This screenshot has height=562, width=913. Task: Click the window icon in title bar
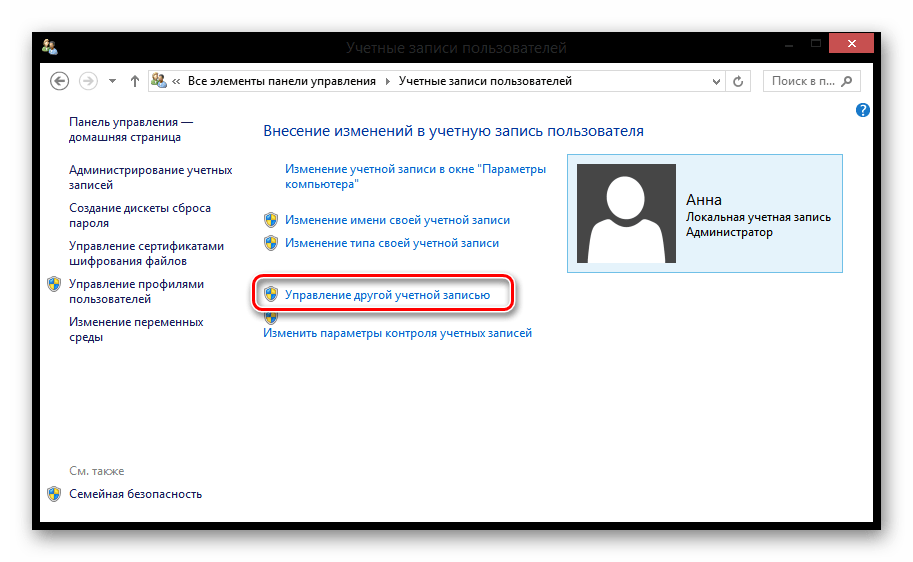tap(49, 47)
